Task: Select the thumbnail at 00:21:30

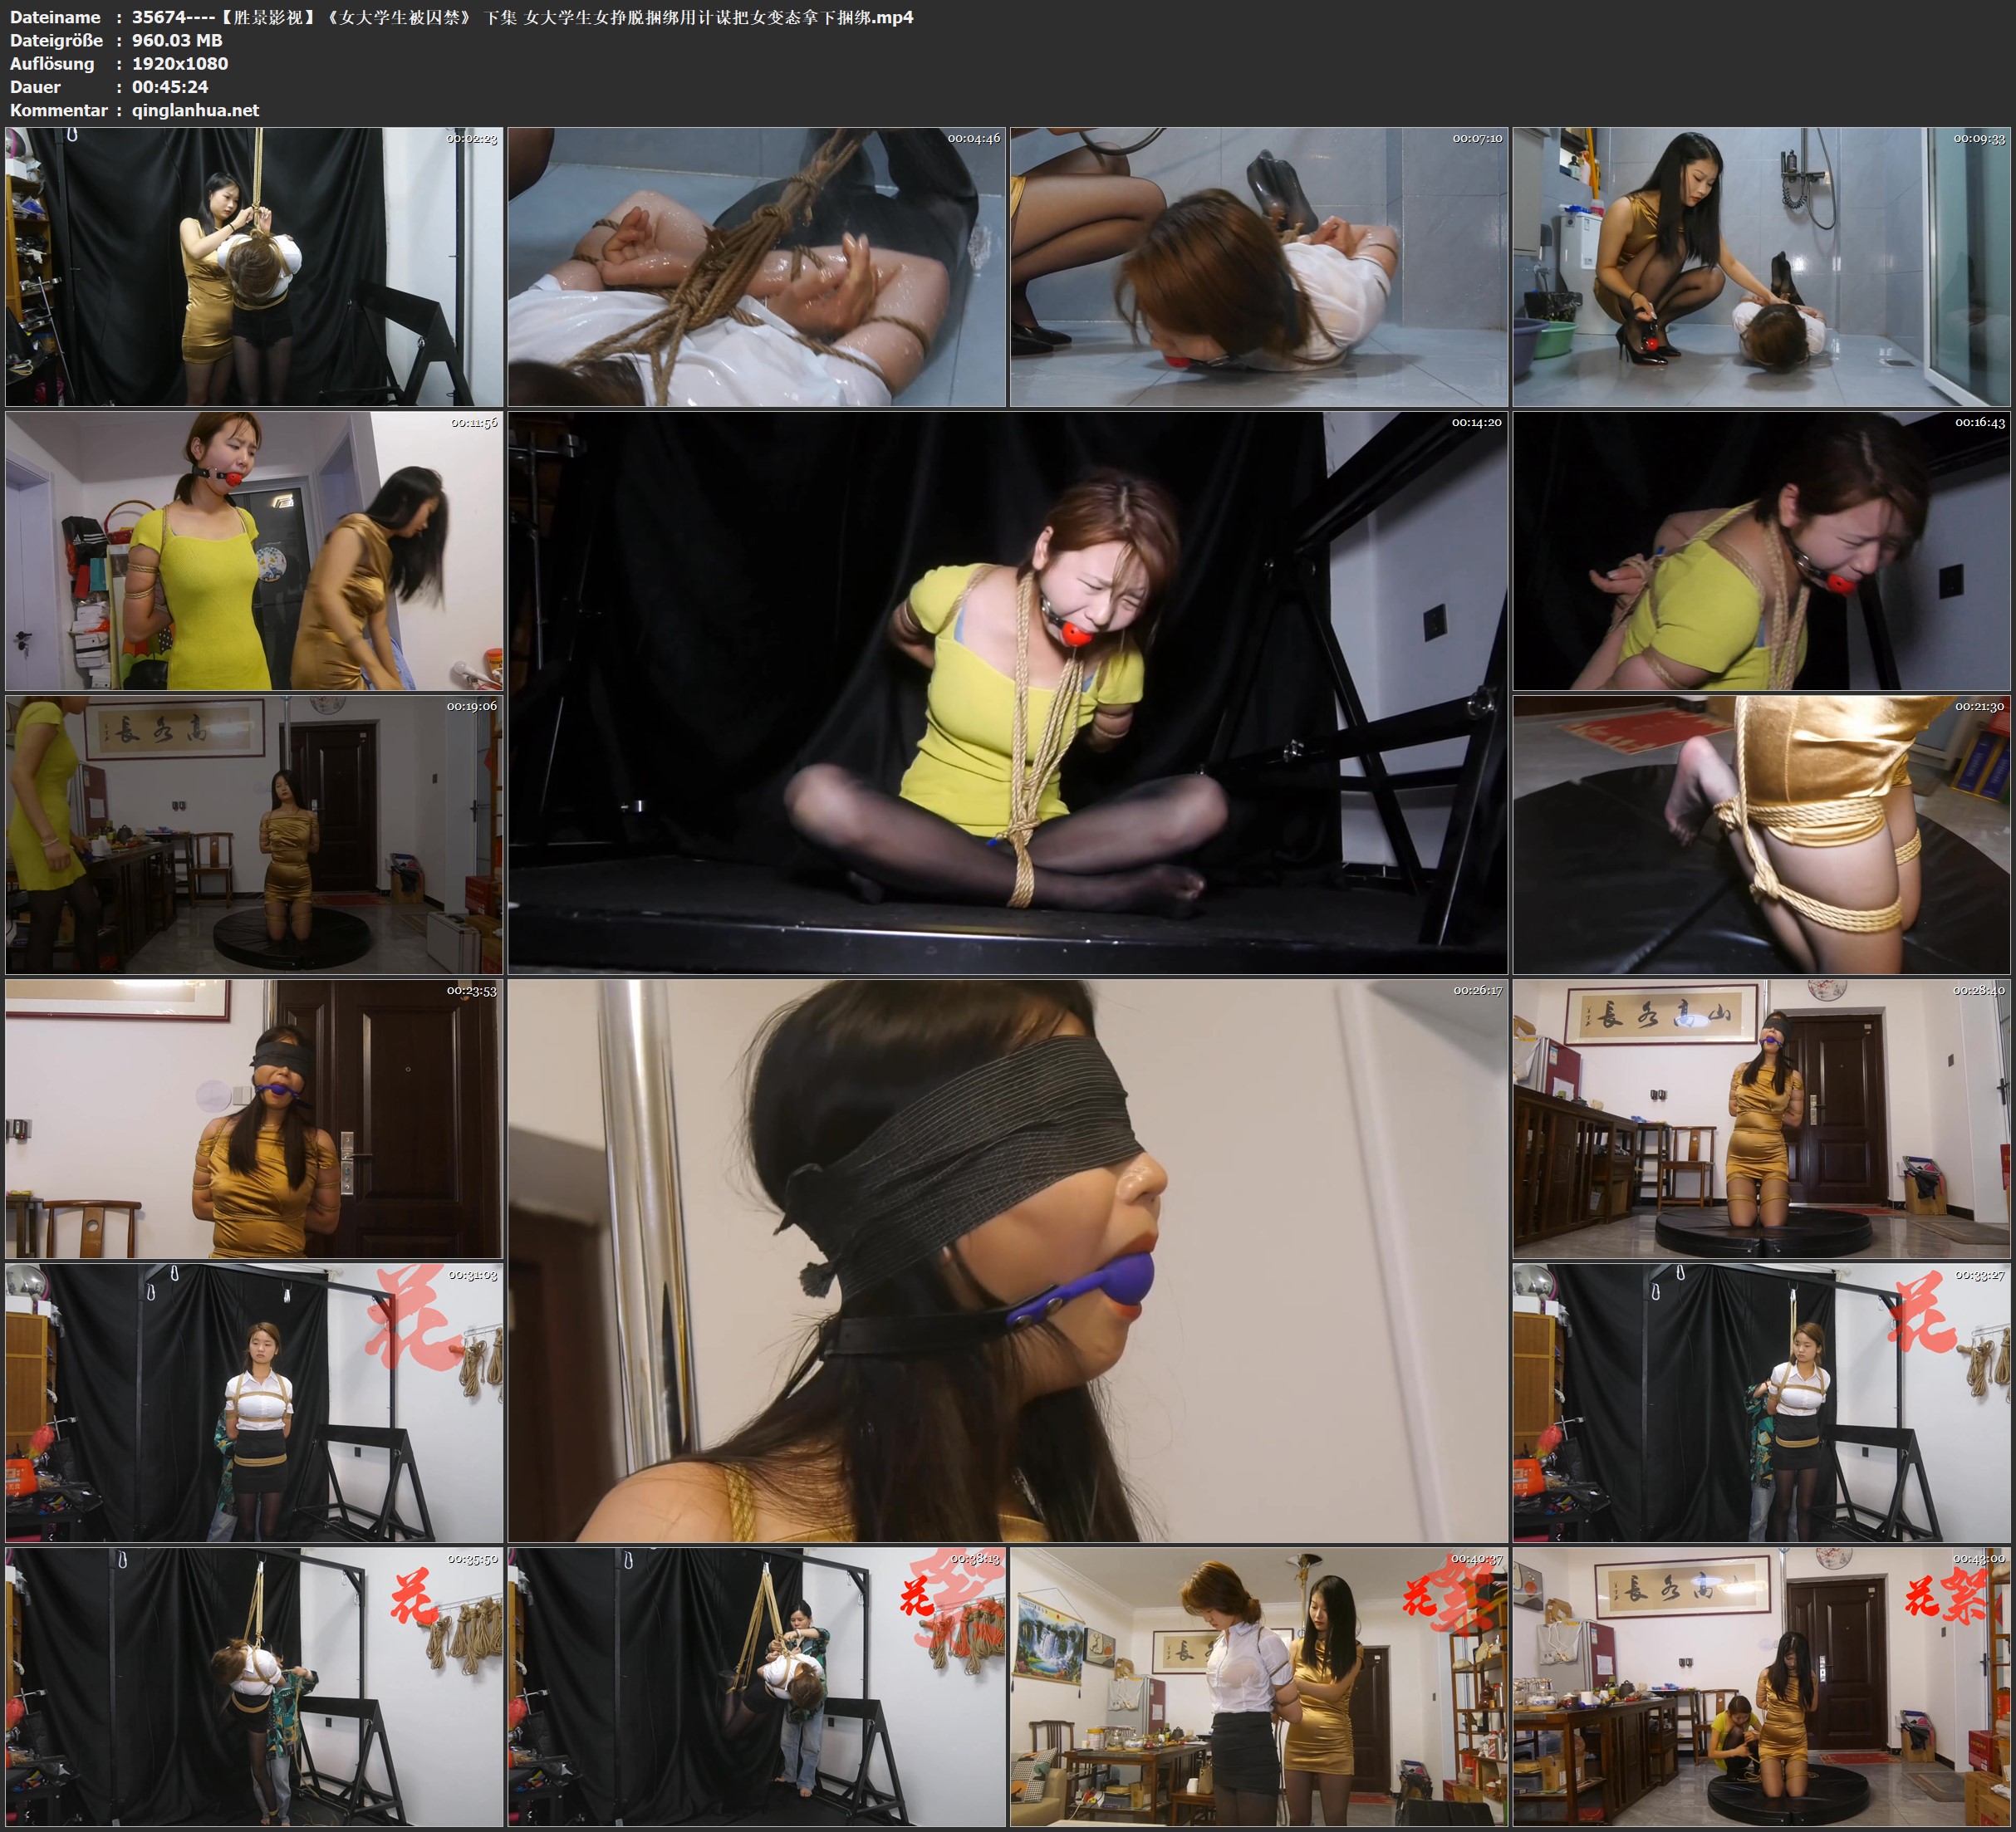Action: pyautogui.click(x=1761, y=835)
